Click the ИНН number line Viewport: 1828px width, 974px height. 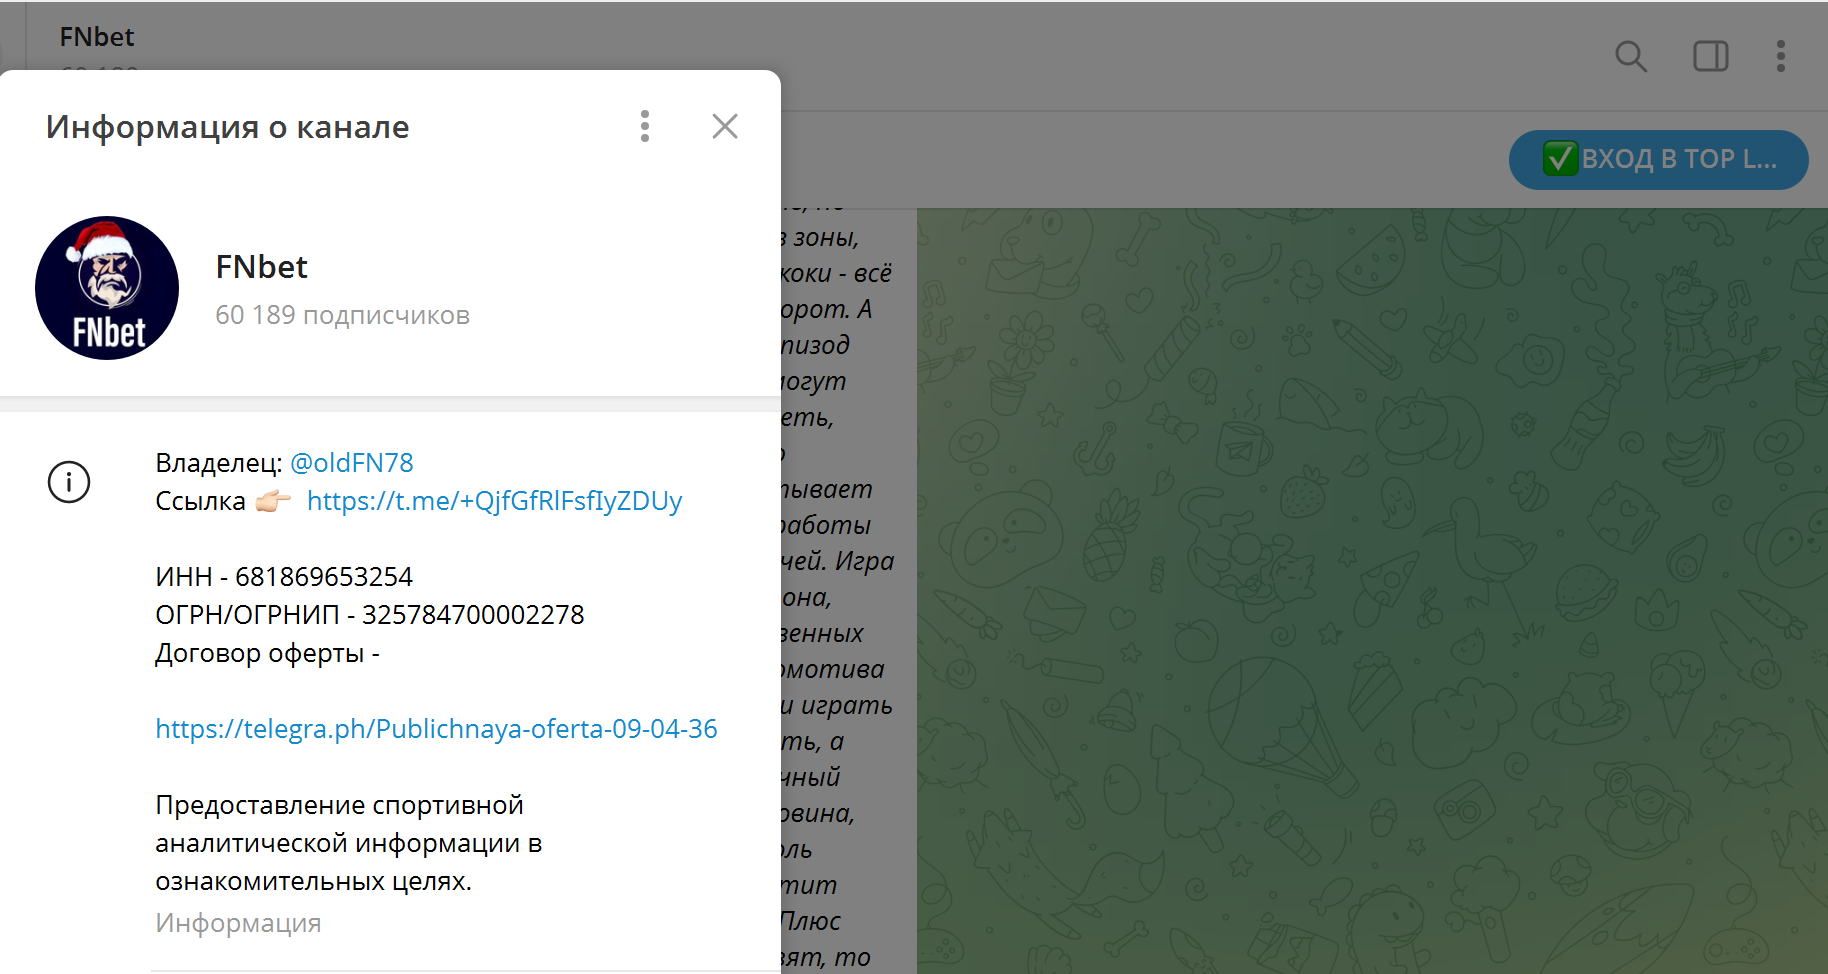[x=284, y=577]
